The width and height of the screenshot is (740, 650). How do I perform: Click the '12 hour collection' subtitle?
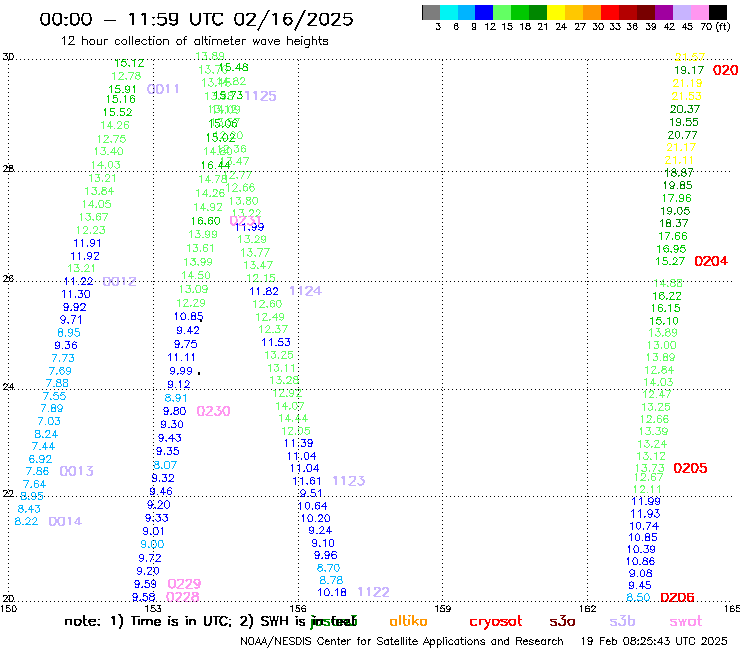pos(194,41)
